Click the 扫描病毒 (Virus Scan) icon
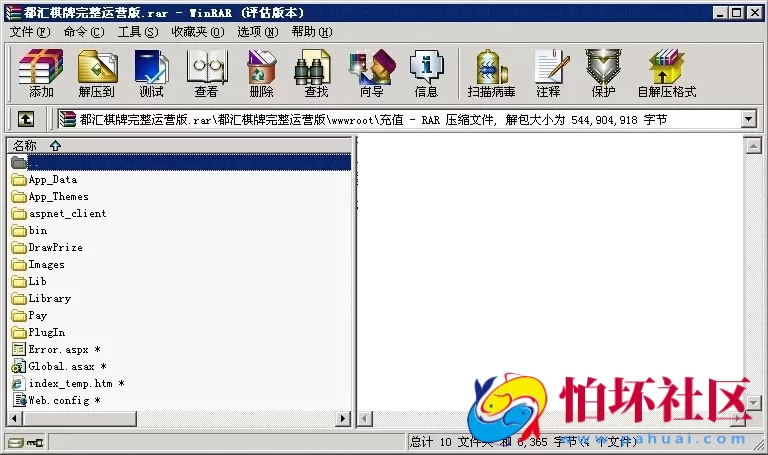The image size is (768, 455). point(491,73)
